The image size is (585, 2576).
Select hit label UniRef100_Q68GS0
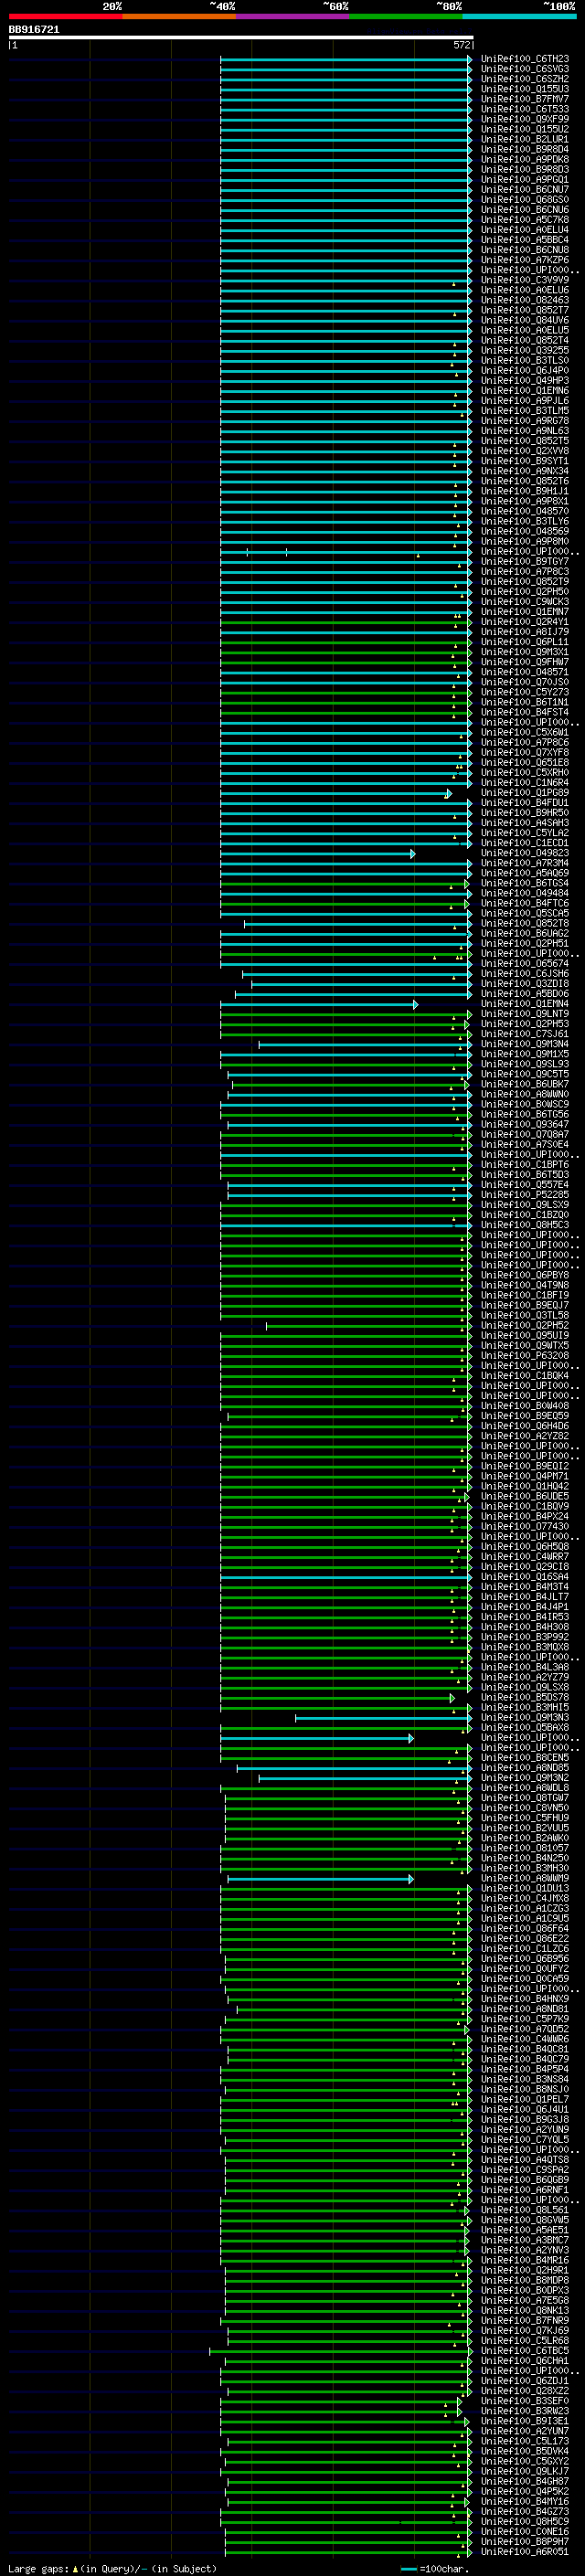(525, 199)
